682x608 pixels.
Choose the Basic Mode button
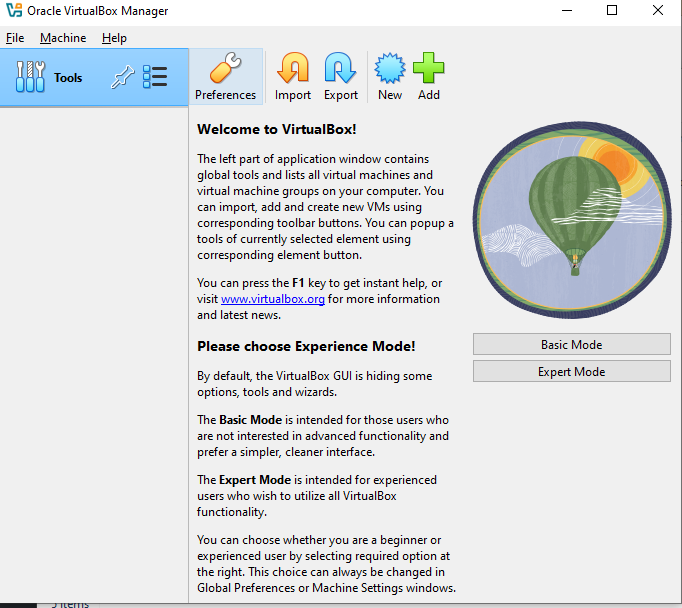(x=571, y=344)
